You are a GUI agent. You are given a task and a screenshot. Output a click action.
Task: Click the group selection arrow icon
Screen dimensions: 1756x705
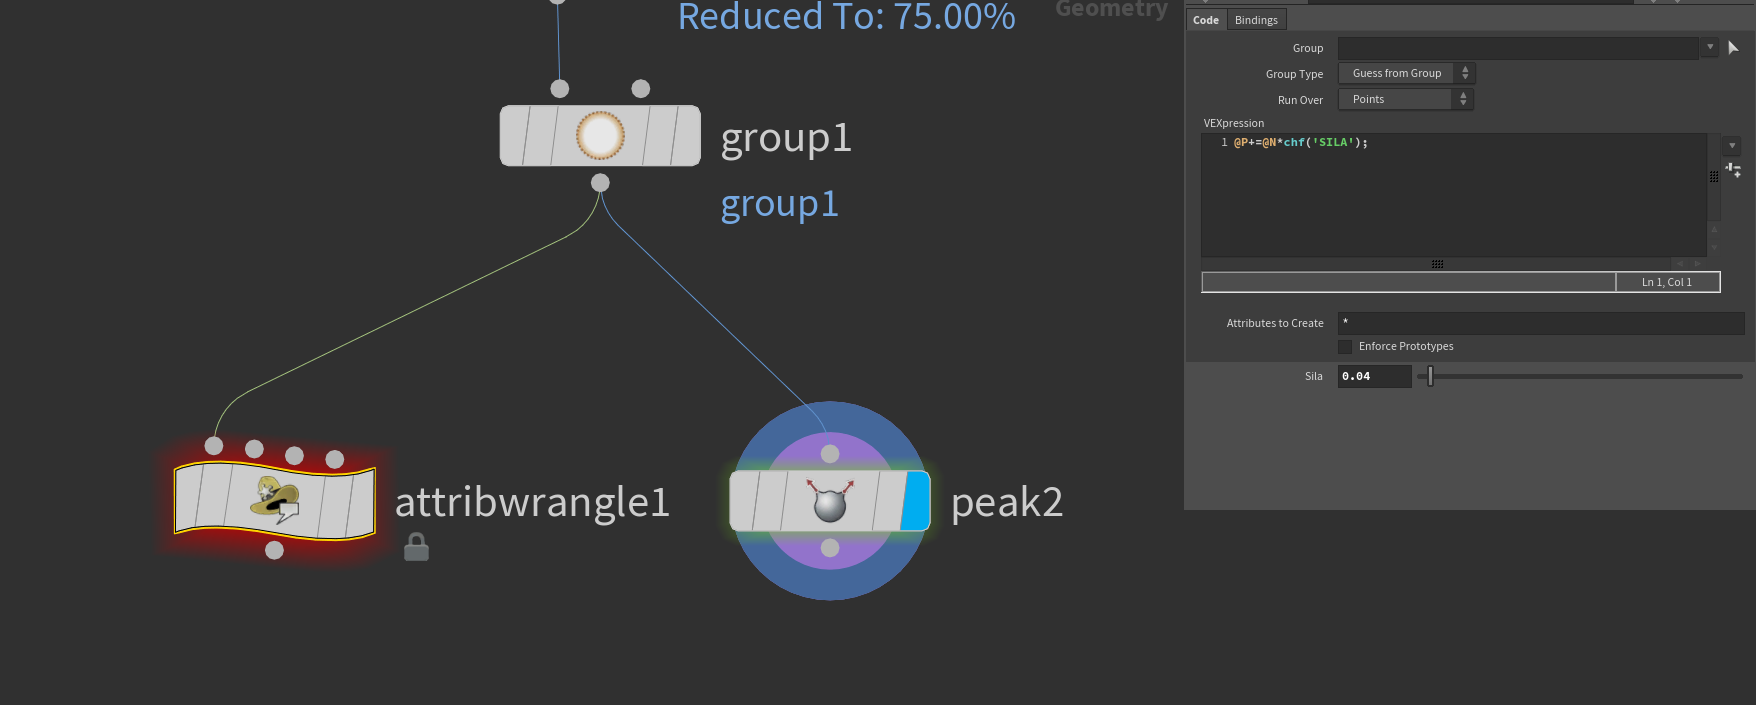tap(1734, 48)
